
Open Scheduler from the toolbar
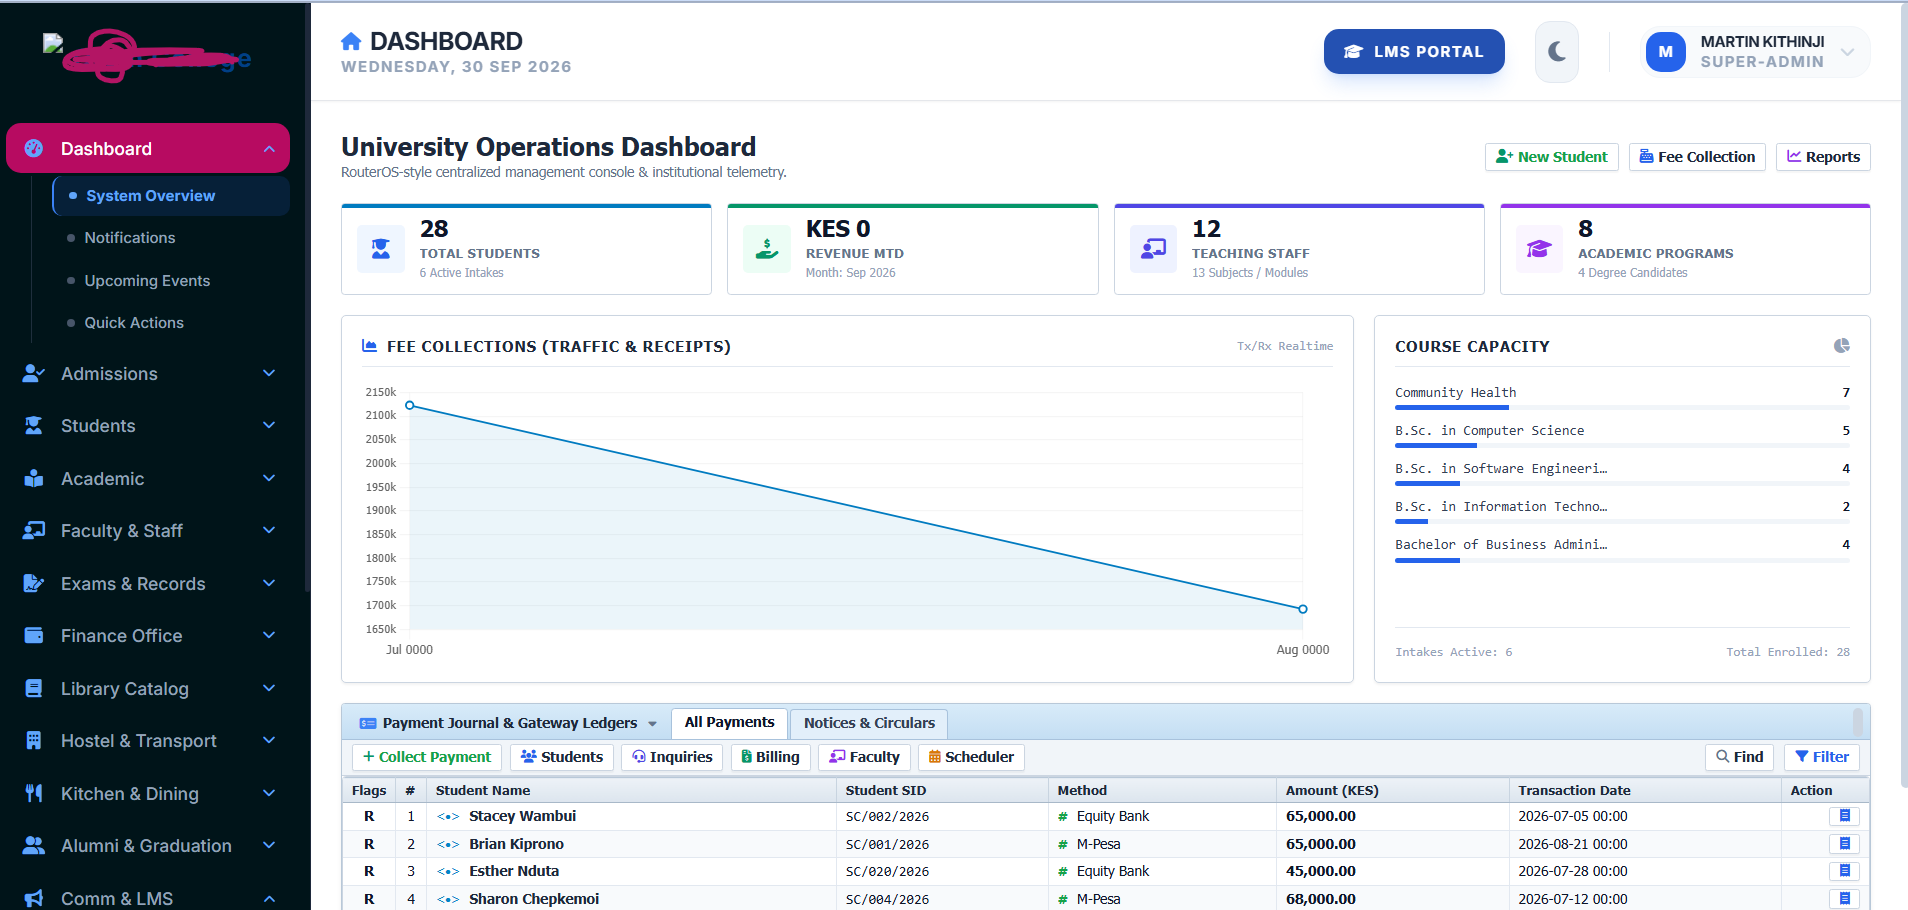971,757
